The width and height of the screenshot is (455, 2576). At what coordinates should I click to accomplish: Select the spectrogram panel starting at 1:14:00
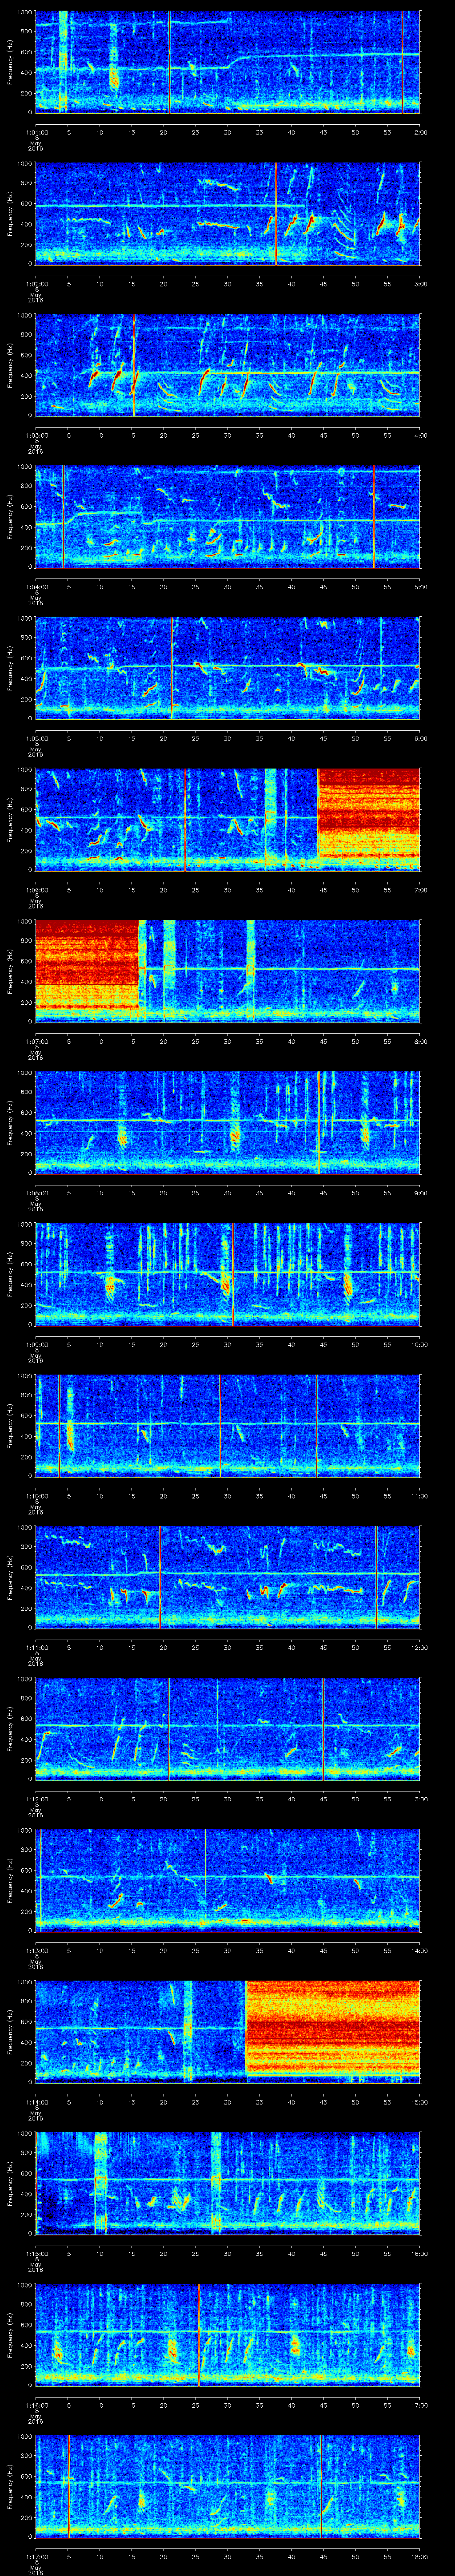[x=227, y=2032]
